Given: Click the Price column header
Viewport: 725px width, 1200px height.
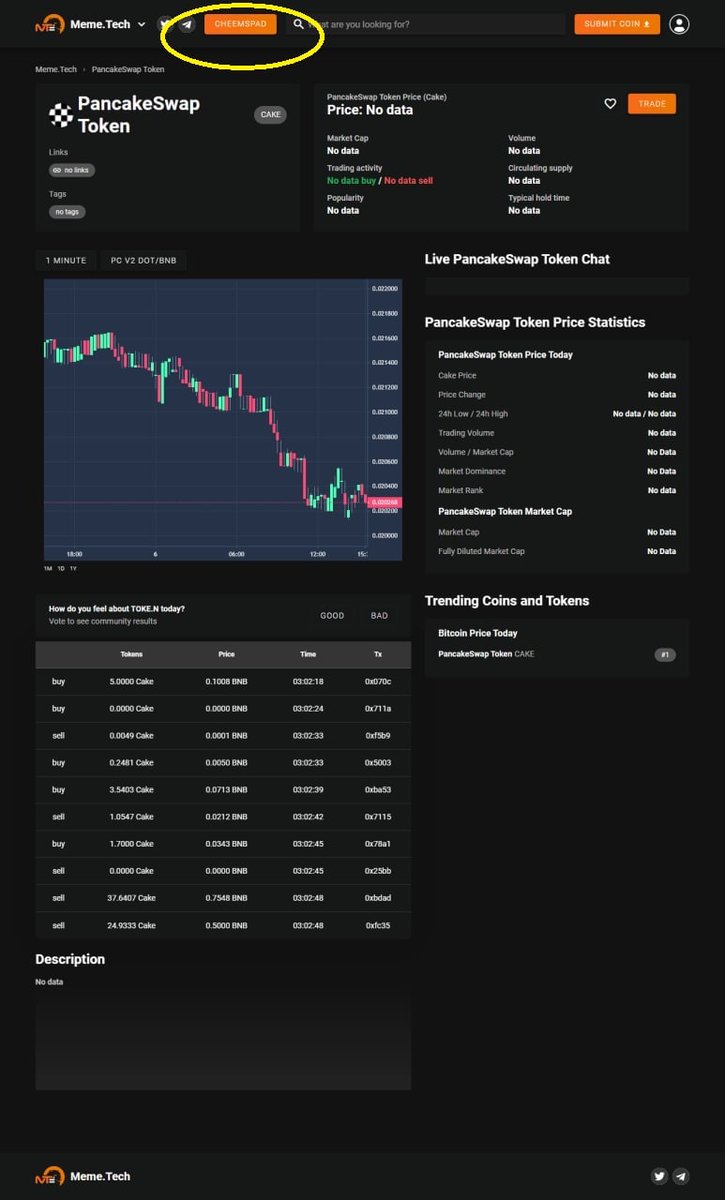Looking at the screenshot, I should coord(227,654).
